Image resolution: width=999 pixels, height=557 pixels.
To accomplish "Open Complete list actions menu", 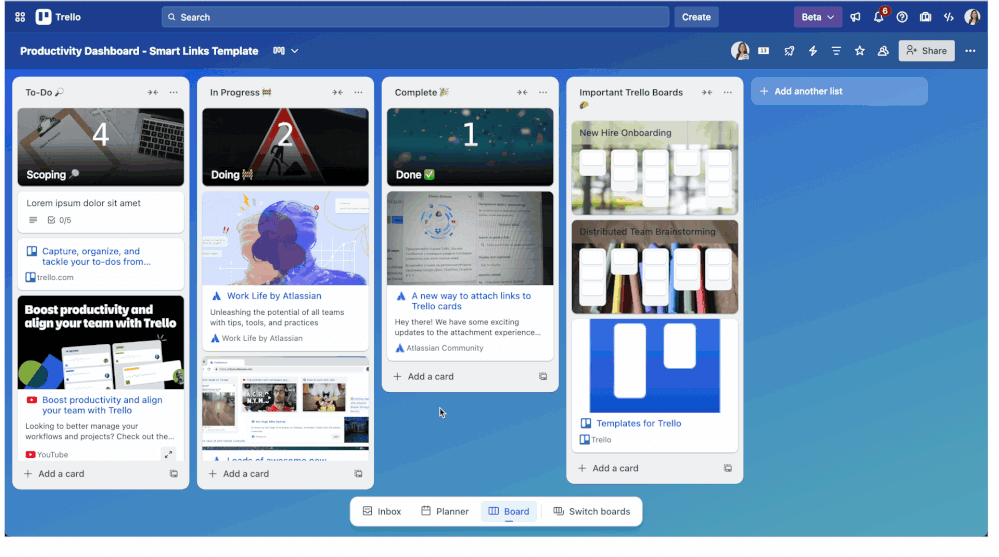I will point(543,92).
